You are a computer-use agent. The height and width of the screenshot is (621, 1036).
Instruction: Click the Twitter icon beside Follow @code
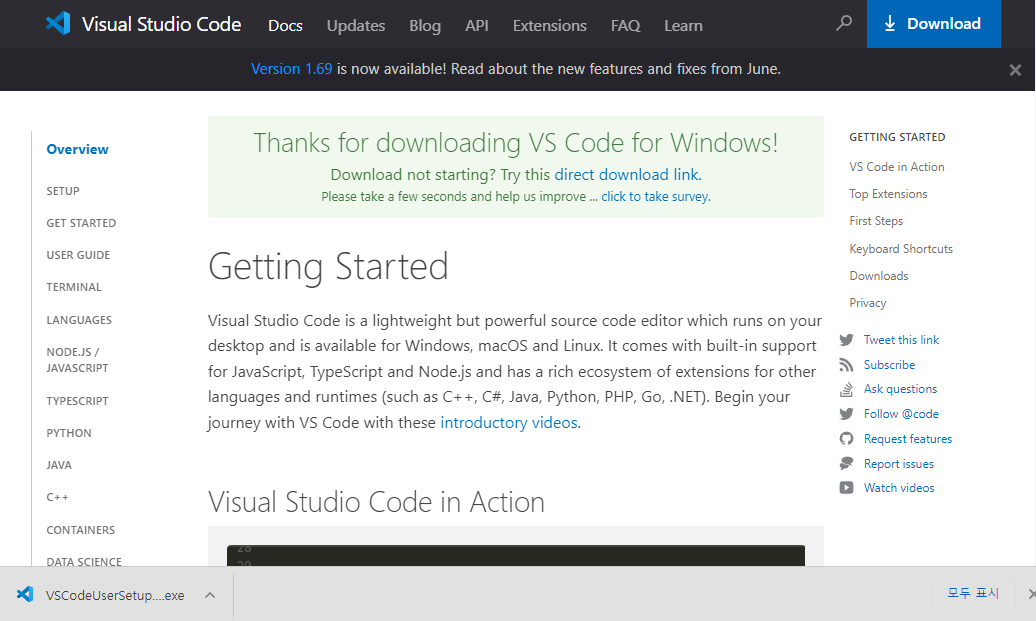tap(846, 414)
